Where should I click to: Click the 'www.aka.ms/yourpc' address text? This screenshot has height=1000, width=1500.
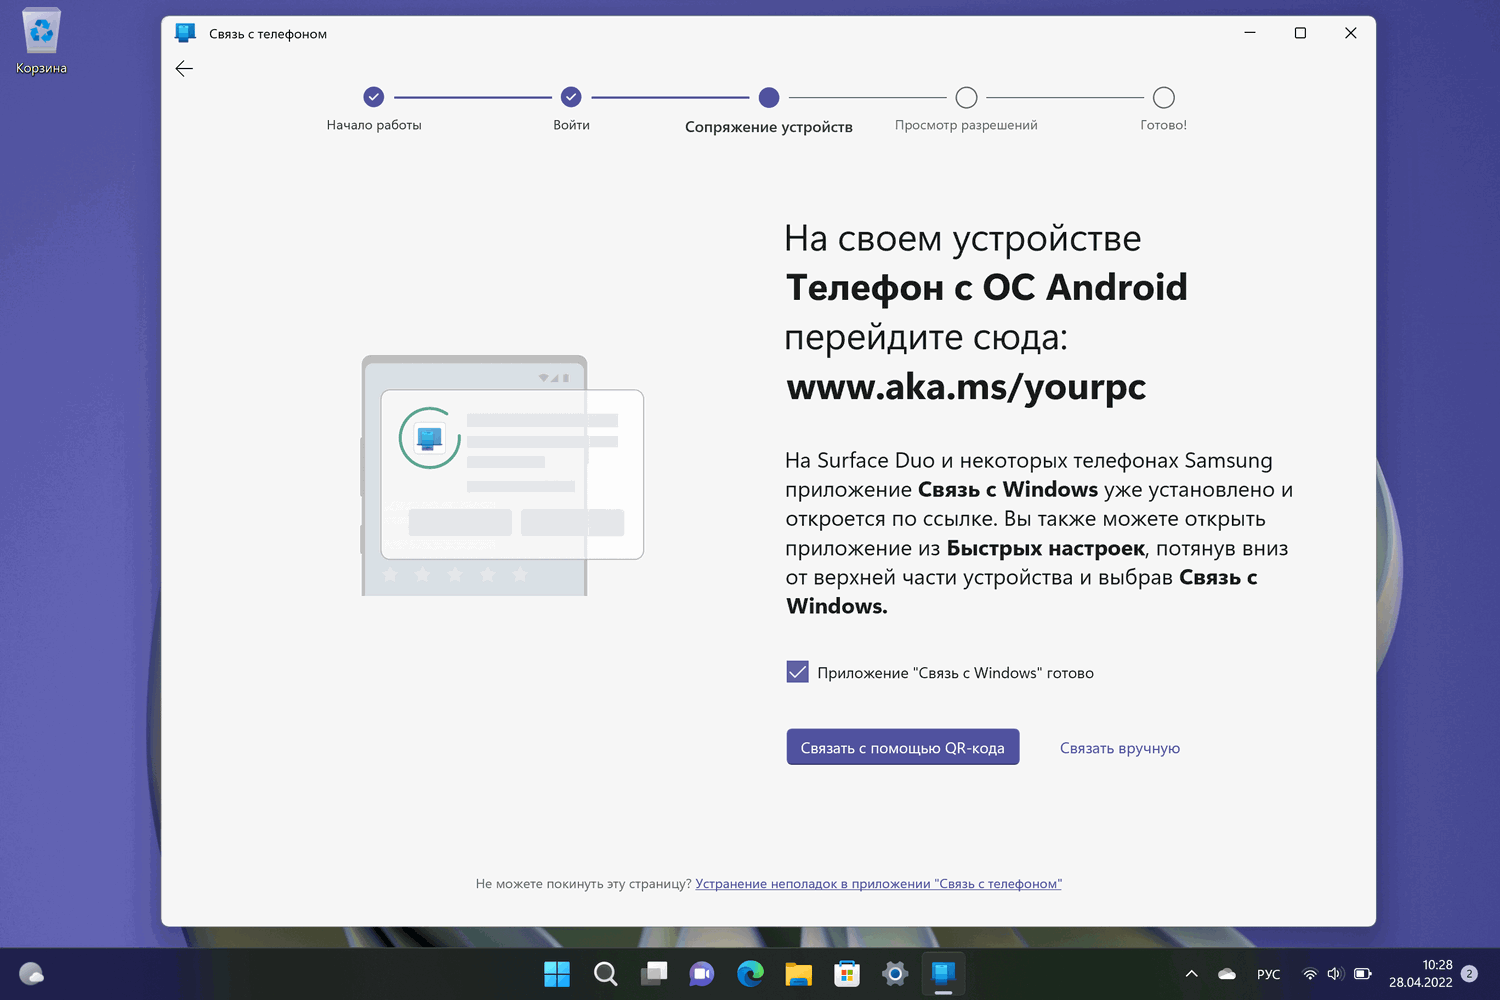point(966,387)
